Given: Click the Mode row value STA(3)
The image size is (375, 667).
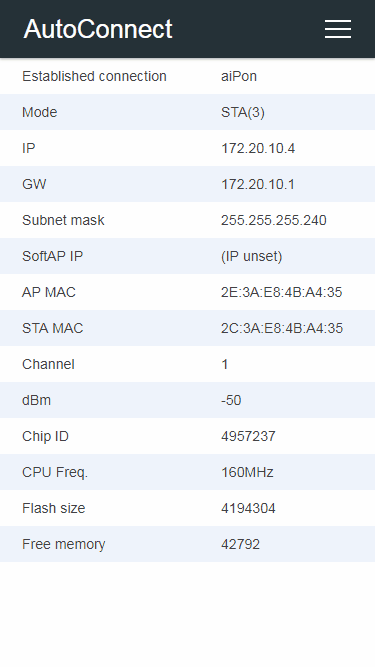Looking at the screenshot, I should click(x=243, y=112).
